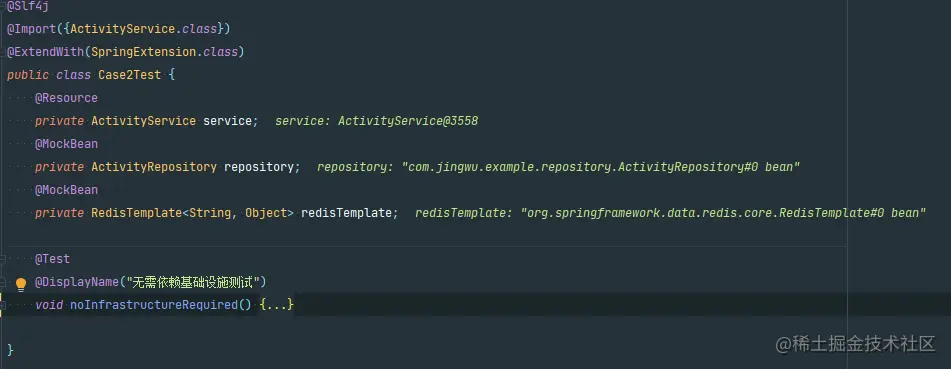Click the noInfrastructureRequired method name
This screenshot has width=951, height=369.
153,305
